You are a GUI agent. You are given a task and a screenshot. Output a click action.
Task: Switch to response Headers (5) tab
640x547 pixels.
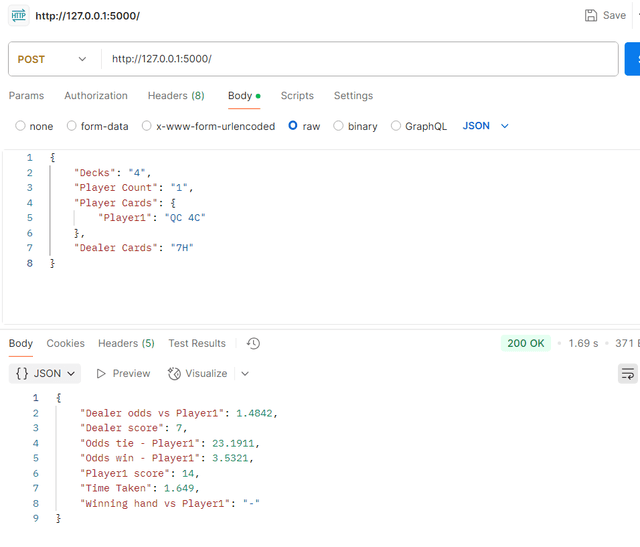[126, 343]
